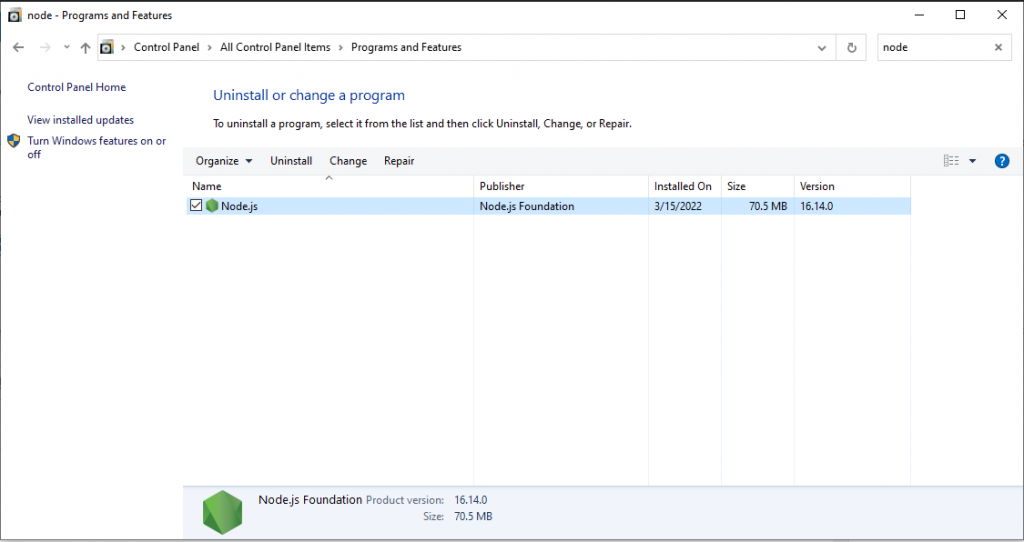Open the Organize dropdown menu

coord(224,161)
